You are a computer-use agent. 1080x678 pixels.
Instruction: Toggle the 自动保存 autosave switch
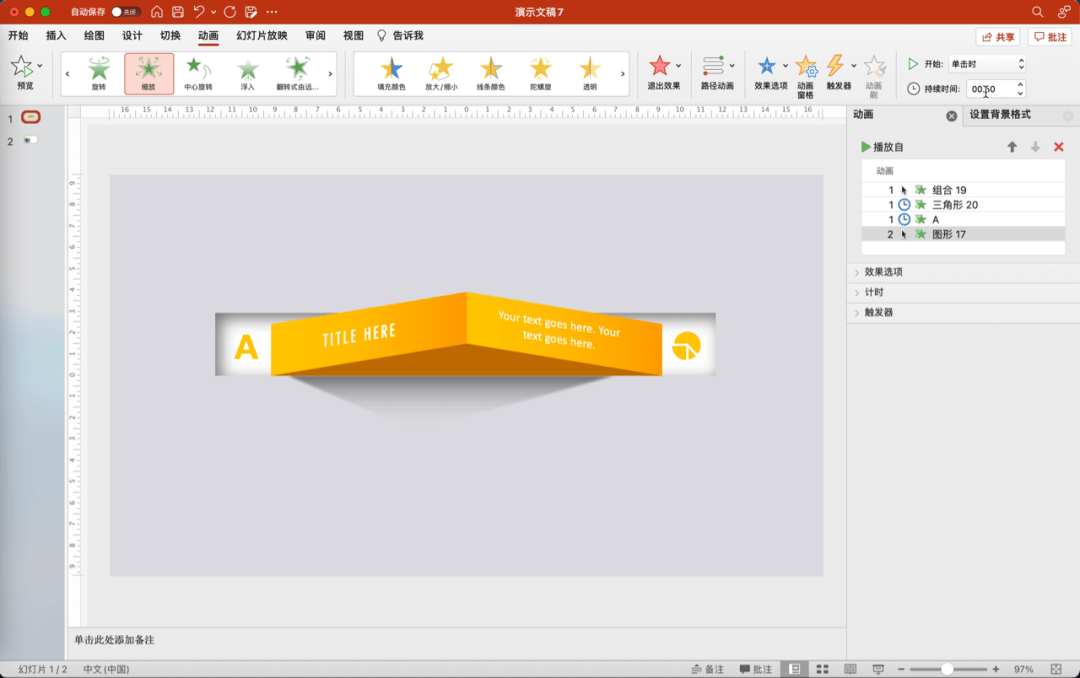point(124,12)
